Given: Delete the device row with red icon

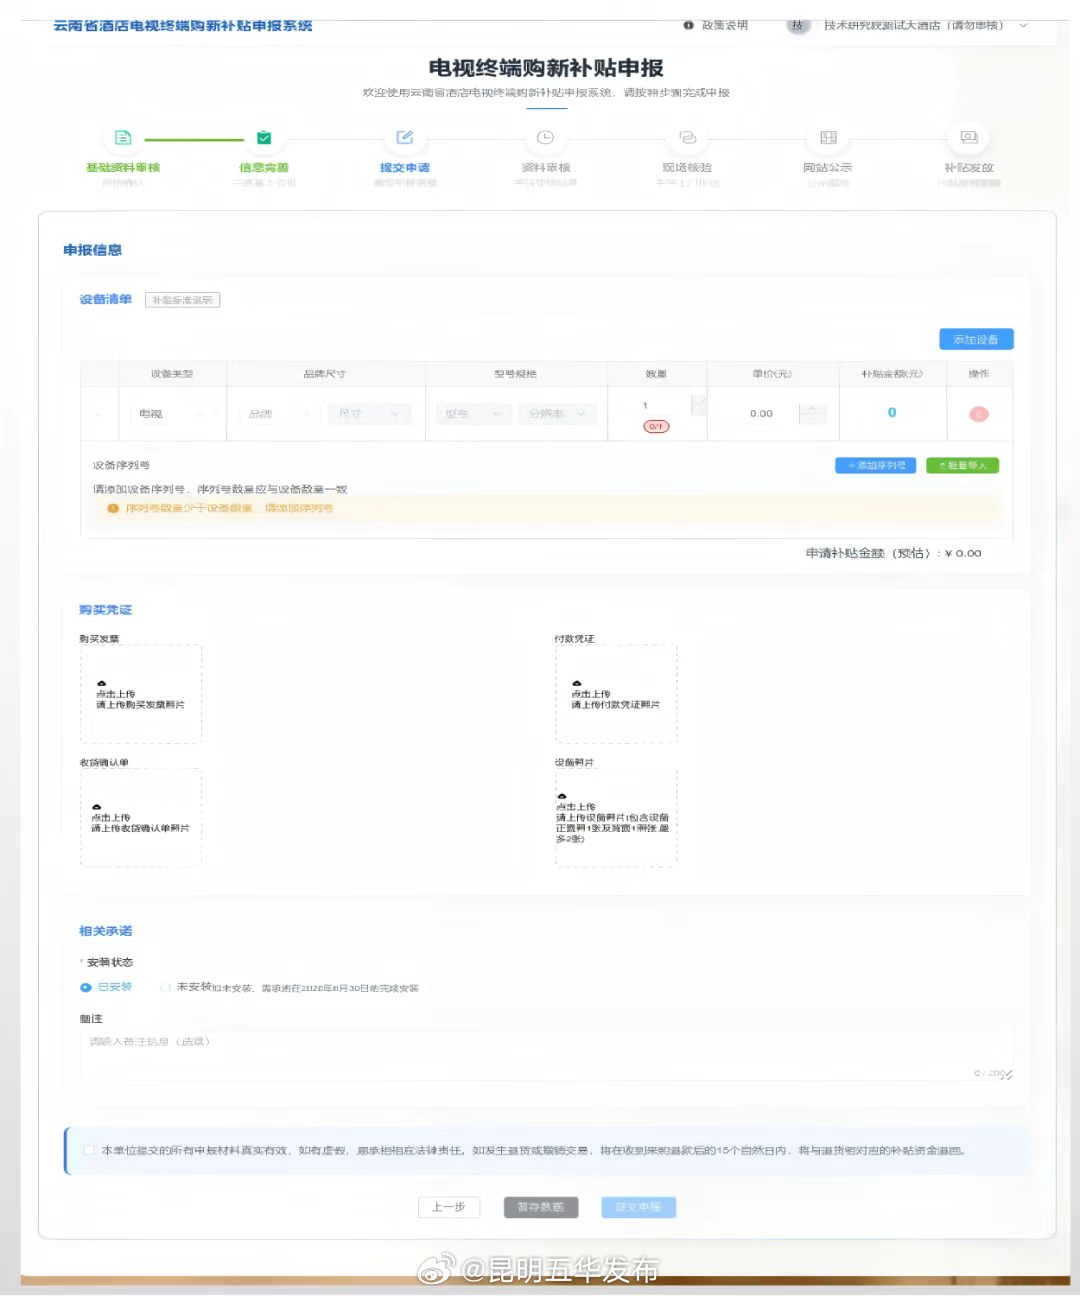Looking at the screenshot, I should tap(979, 414).
